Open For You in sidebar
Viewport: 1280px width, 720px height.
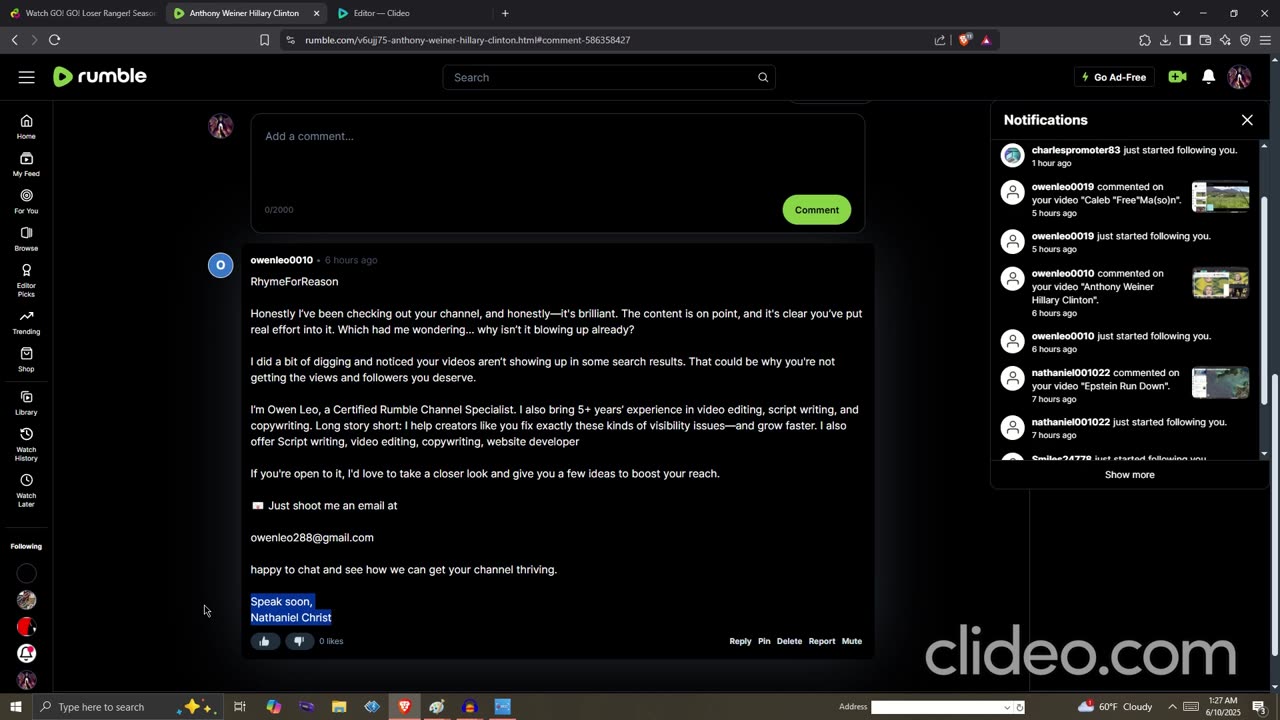[x=26, y=201]
